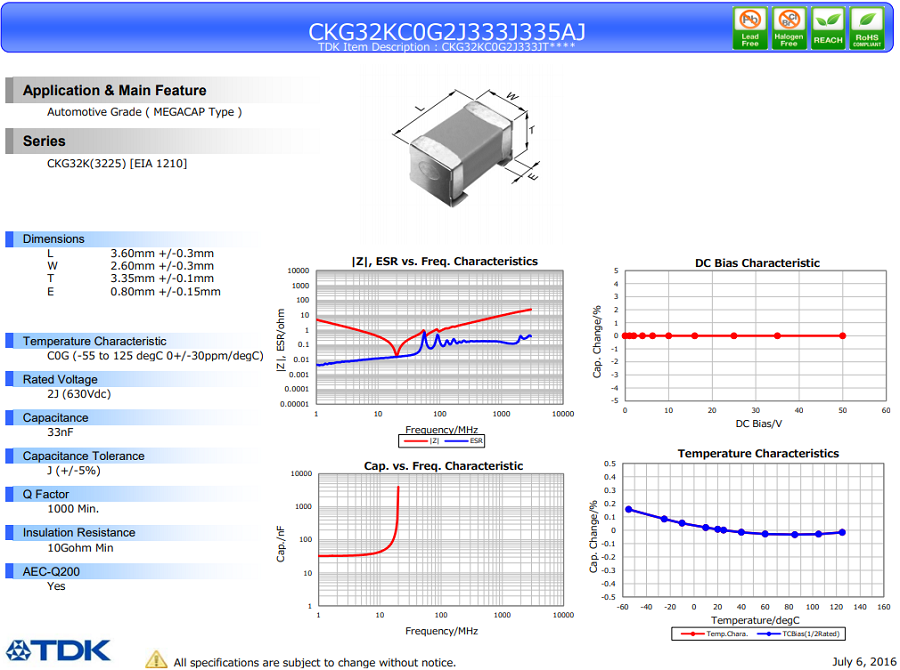Image resolution: width=900 pixels, height=670 pixels.
Task: Click the AEC-Q200 section heading
Action: click(51, 572)
